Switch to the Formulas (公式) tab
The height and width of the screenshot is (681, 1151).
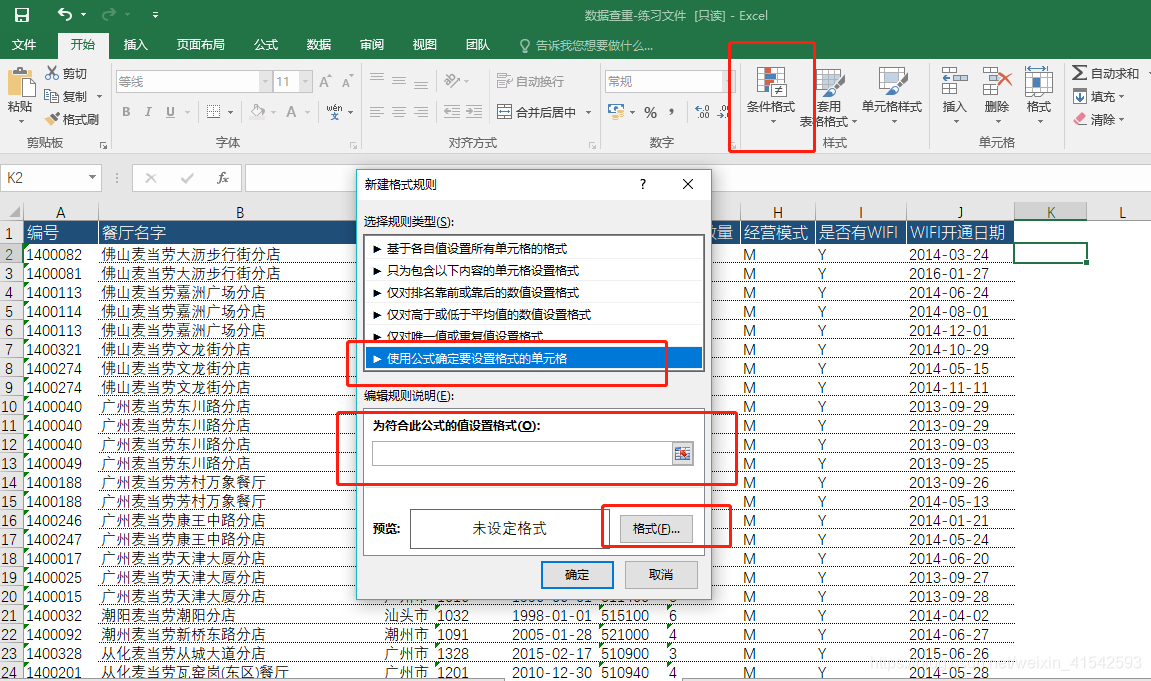(266, 45)
